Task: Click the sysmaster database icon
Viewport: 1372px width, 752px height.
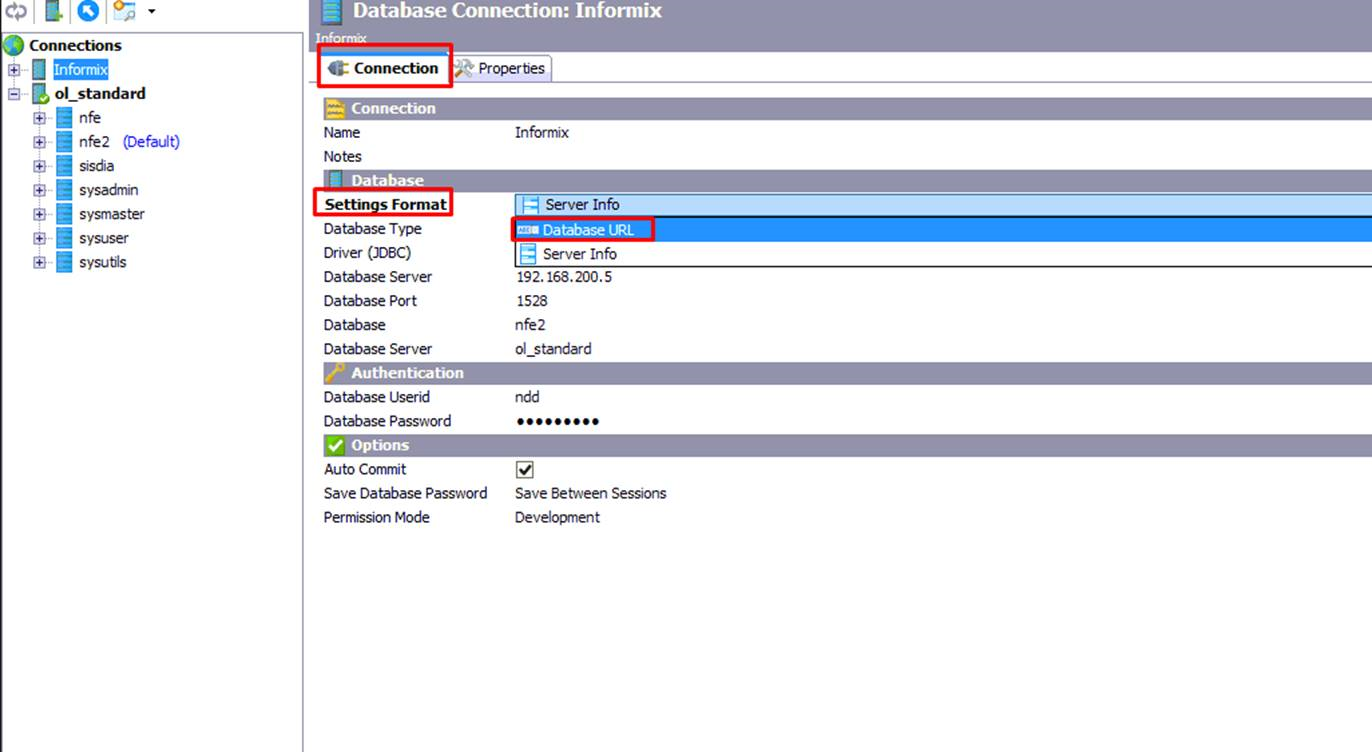Action: coord(64,214)
